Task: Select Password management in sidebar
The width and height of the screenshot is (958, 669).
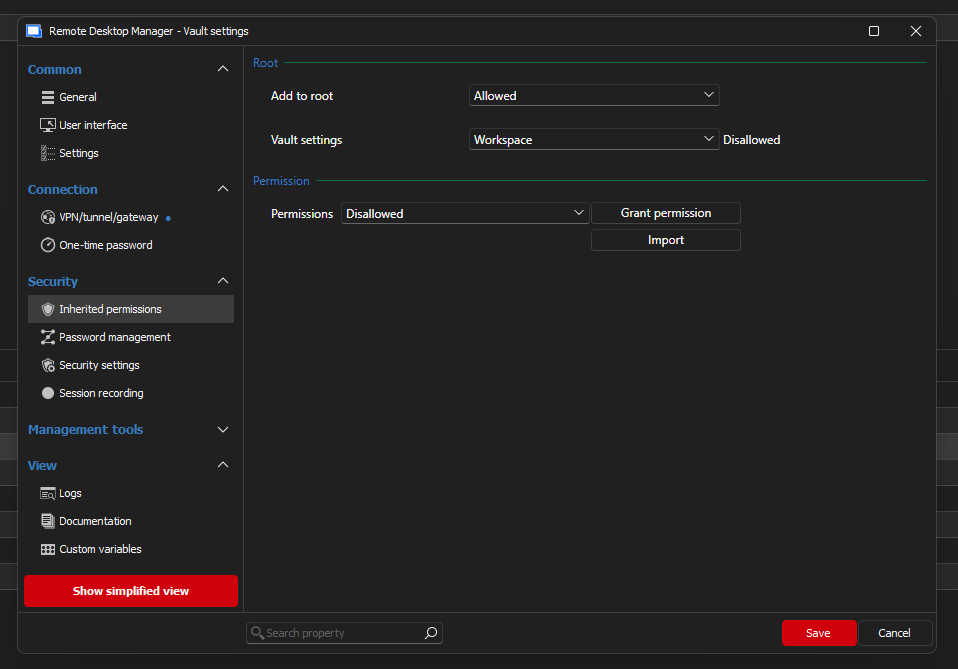Action: [131, 337]
